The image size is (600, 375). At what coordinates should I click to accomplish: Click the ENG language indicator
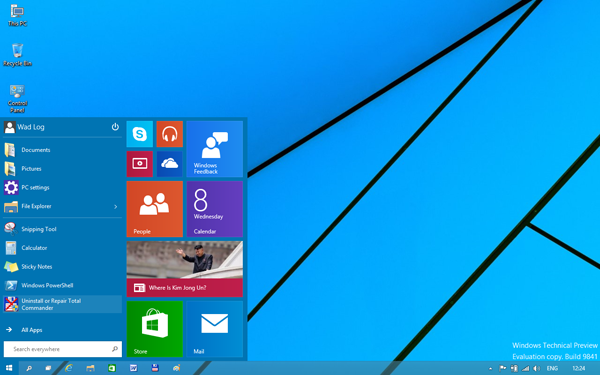(552, 368)
